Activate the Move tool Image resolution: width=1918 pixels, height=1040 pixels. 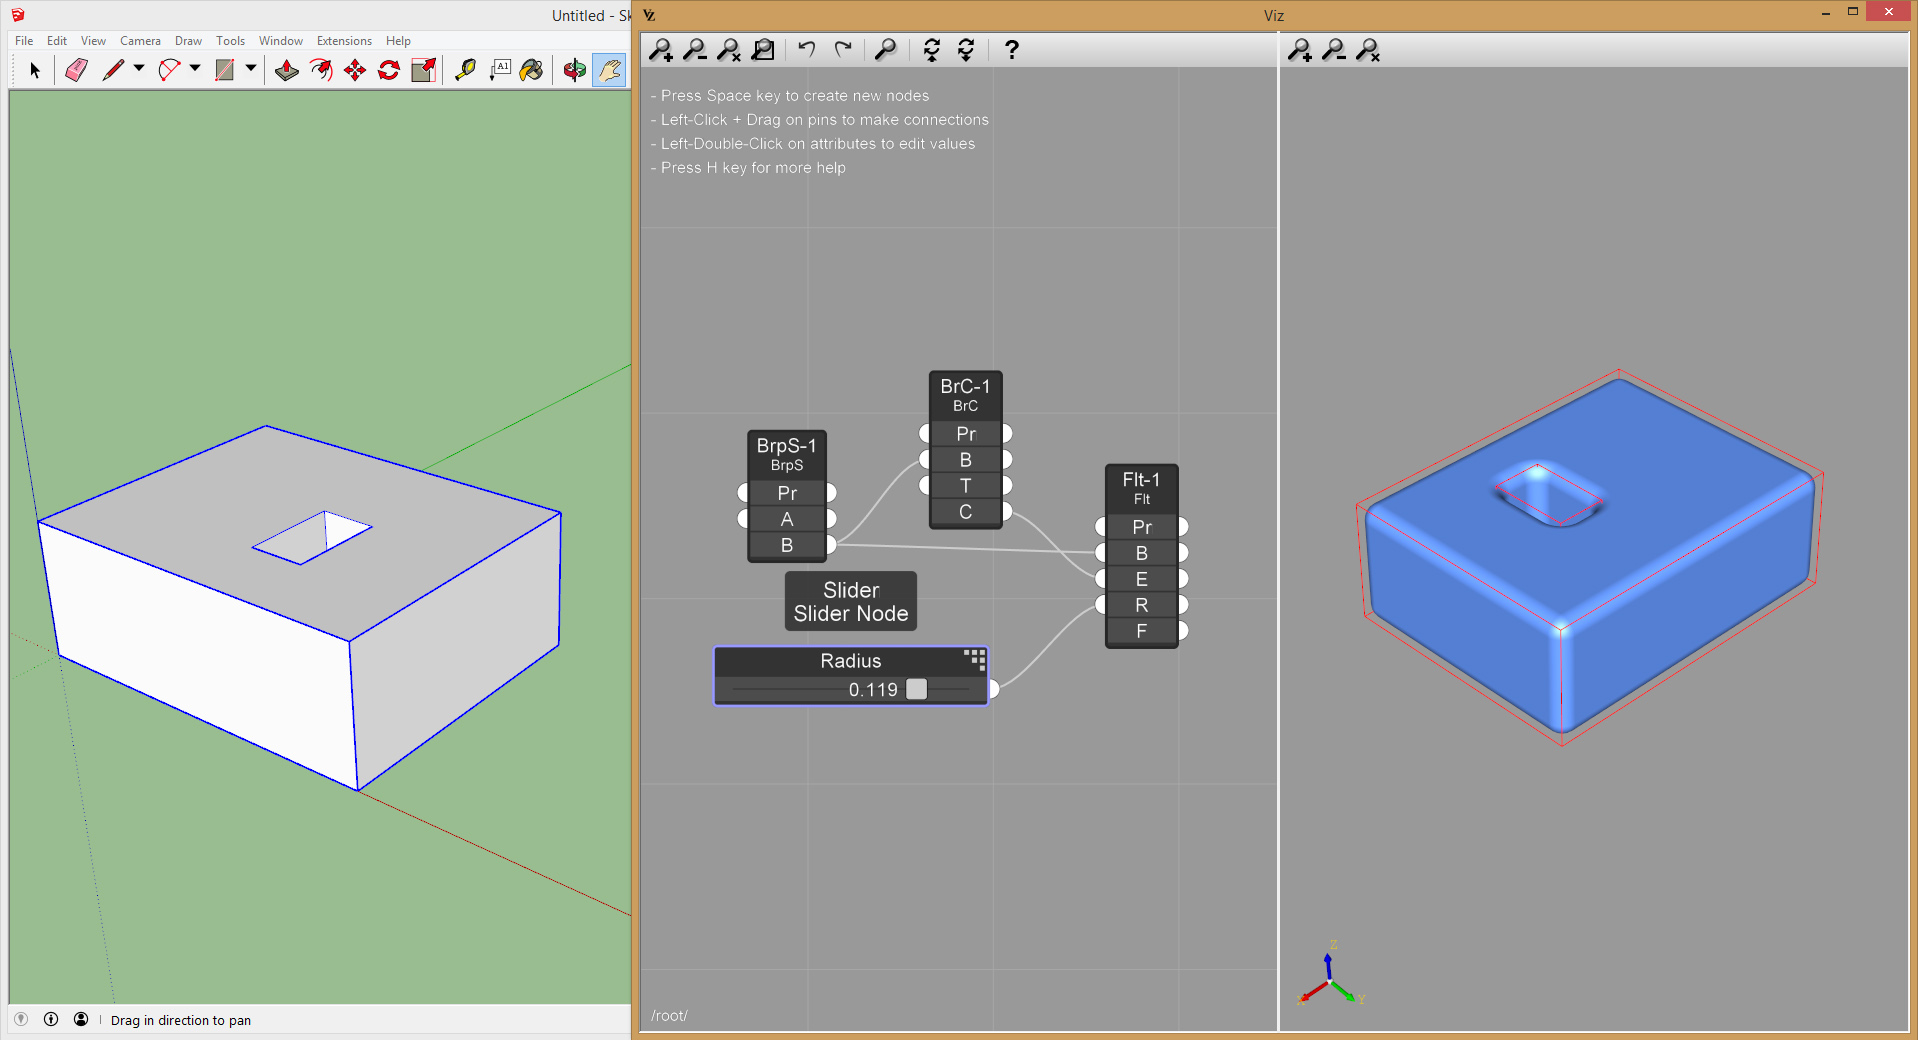[x=355, y=70]
